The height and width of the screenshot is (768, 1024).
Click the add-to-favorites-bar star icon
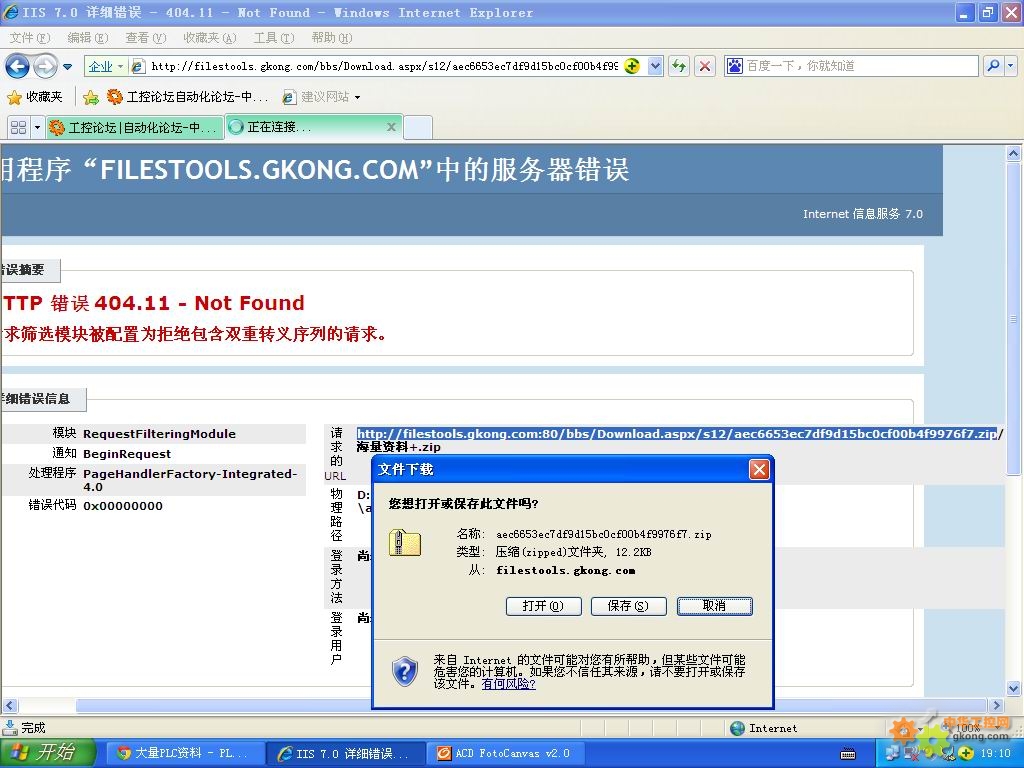91,97
